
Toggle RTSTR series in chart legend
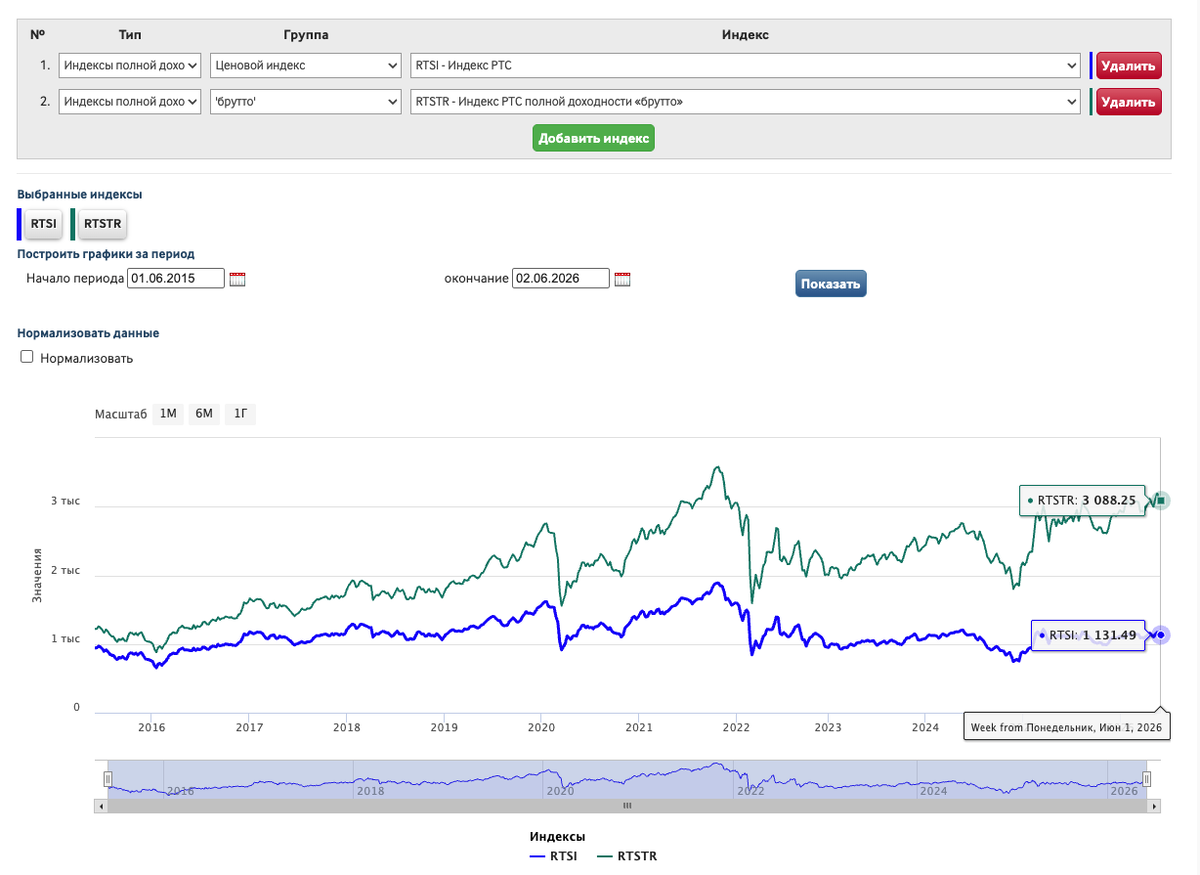626,856
